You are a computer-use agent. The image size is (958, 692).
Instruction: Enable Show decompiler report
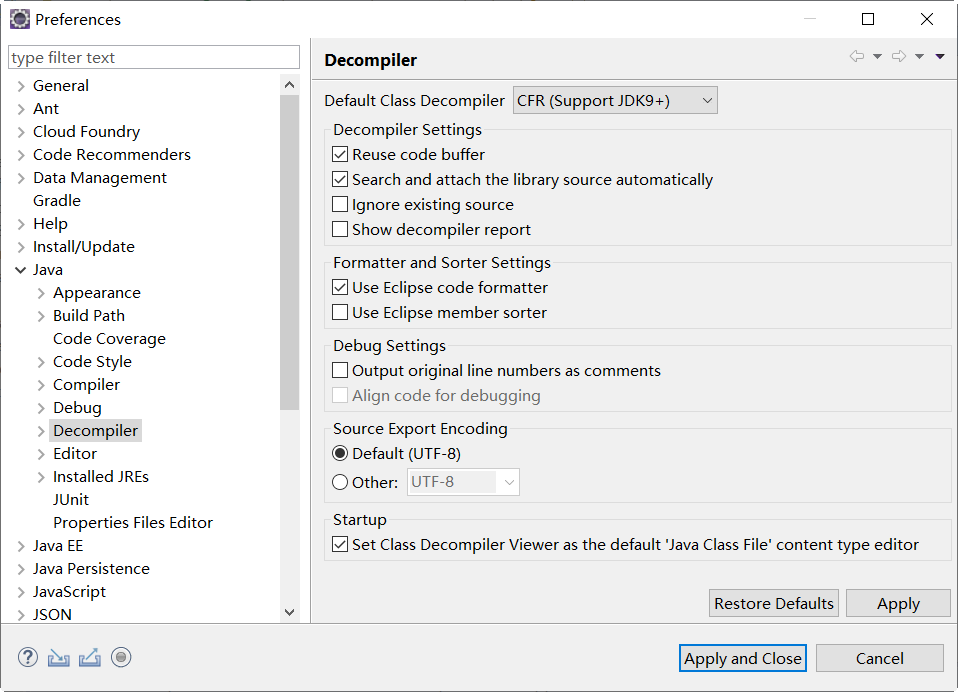click(x=340, y=230)
